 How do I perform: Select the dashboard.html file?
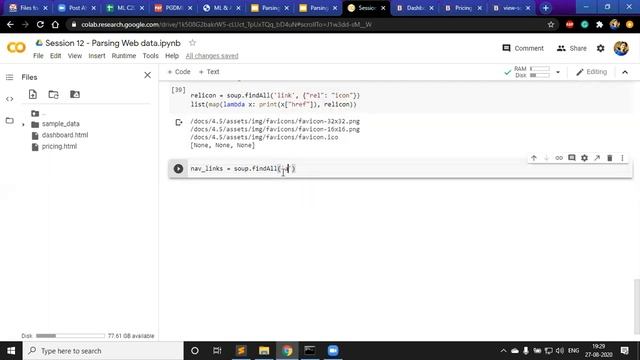click(x=60, y=135)
